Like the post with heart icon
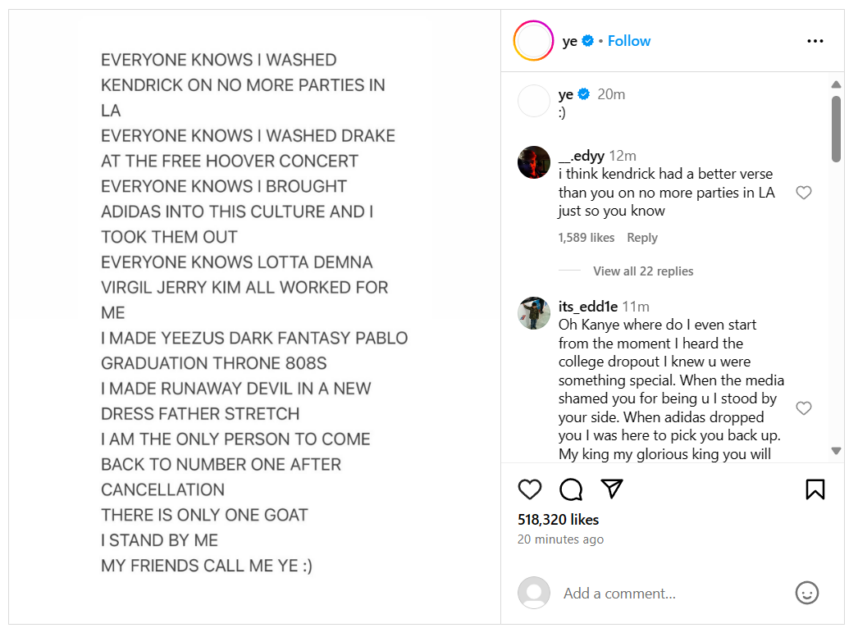 [529, 489]
